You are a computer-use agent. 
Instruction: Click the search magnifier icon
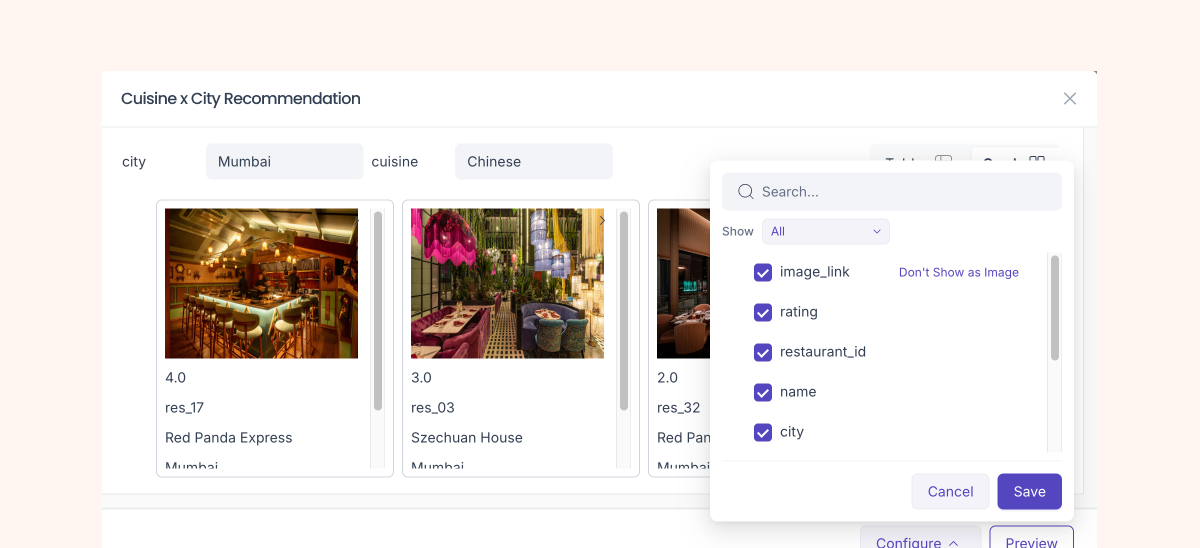coord(745,192)
